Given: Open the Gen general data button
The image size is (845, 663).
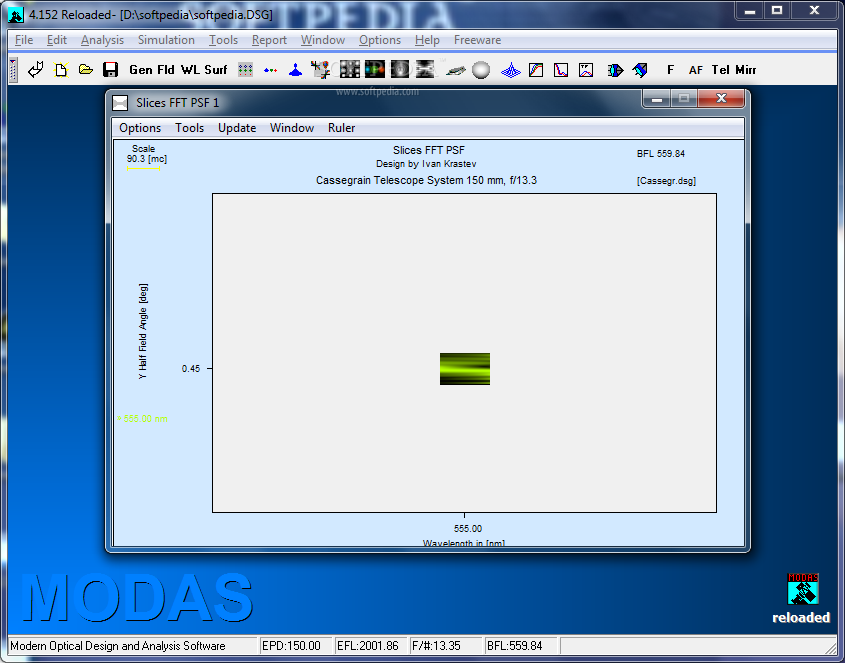Looking at the screenshot, I should (x=141, y=70).
